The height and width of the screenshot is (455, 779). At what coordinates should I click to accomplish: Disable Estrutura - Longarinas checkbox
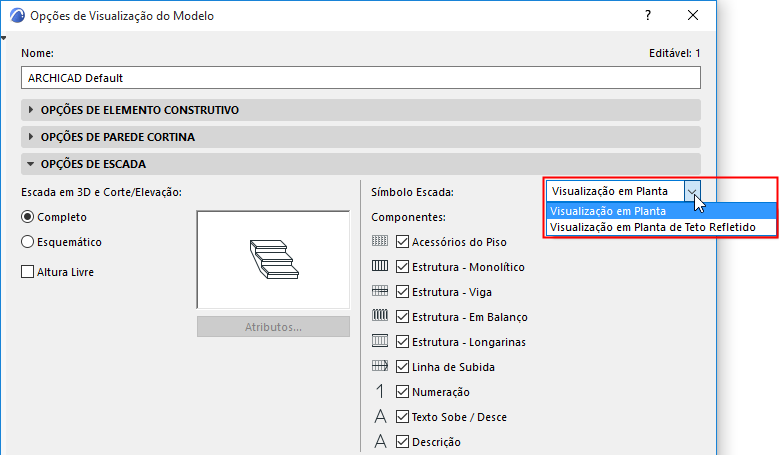(x=402, y=342)
